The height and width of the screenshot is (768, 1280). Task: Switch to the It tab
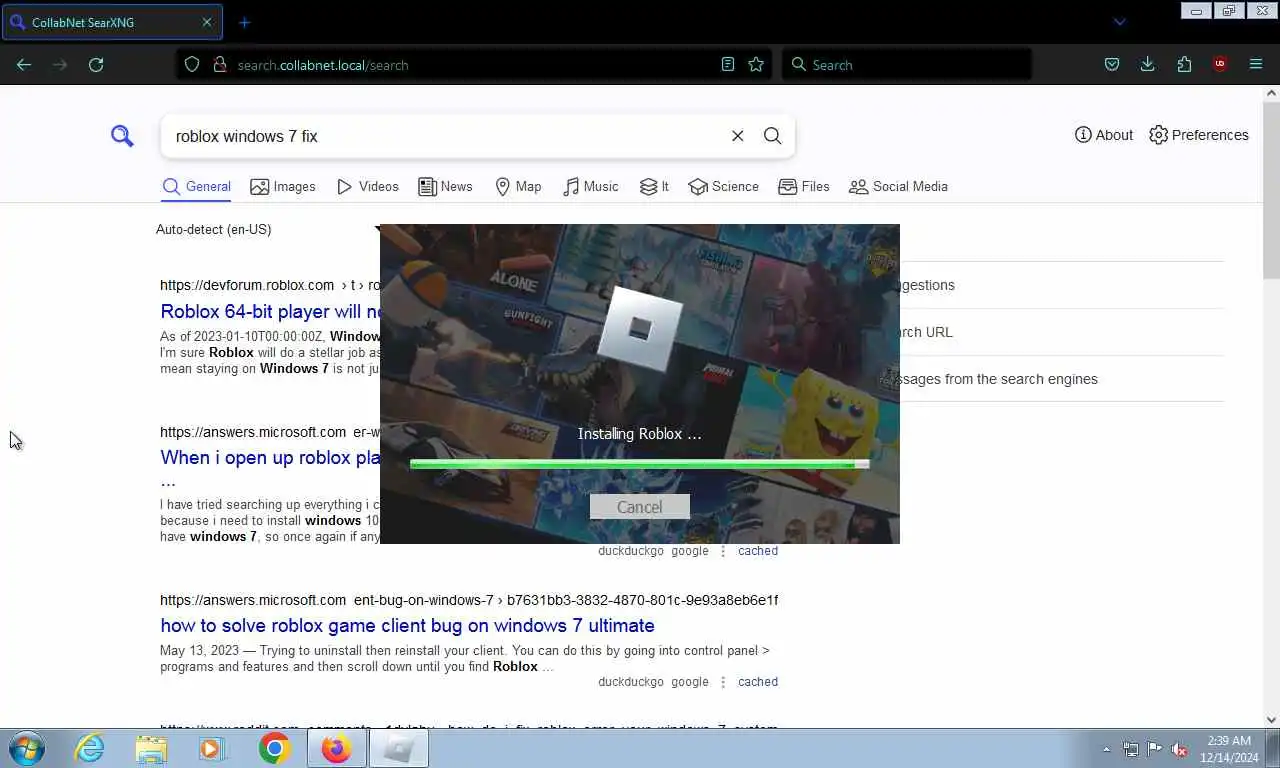pos(654,186)
